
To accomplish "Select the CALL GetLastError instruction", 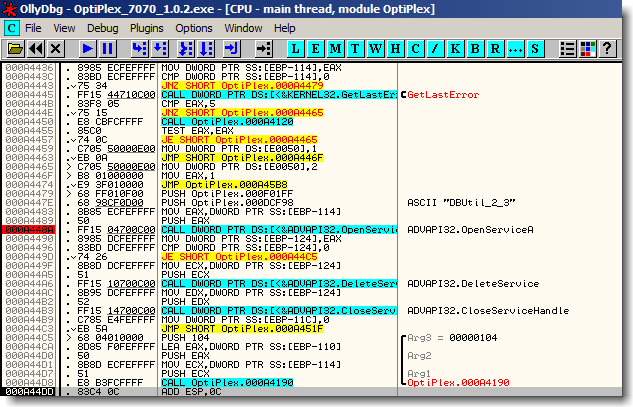I will [x=279, y=94].
